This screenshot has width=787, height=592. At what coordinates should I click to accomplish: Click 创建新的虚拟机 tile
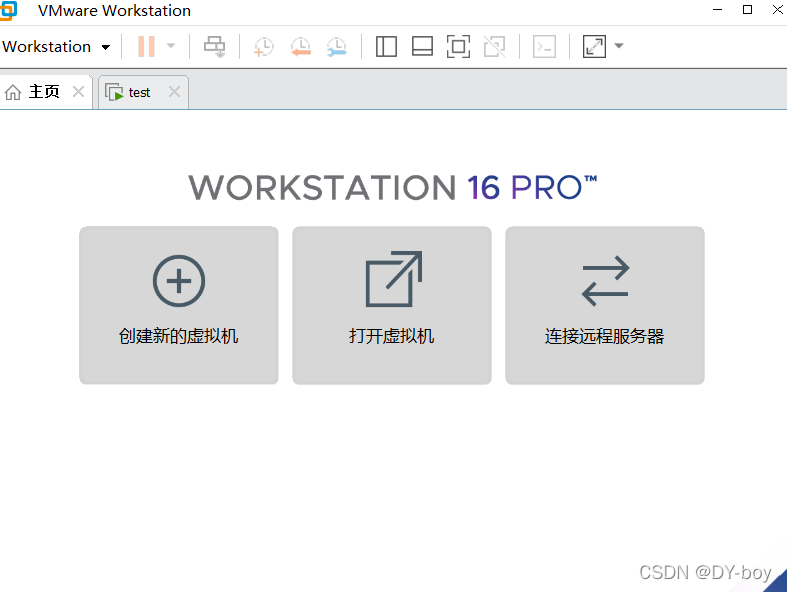[x=179, y=305]
